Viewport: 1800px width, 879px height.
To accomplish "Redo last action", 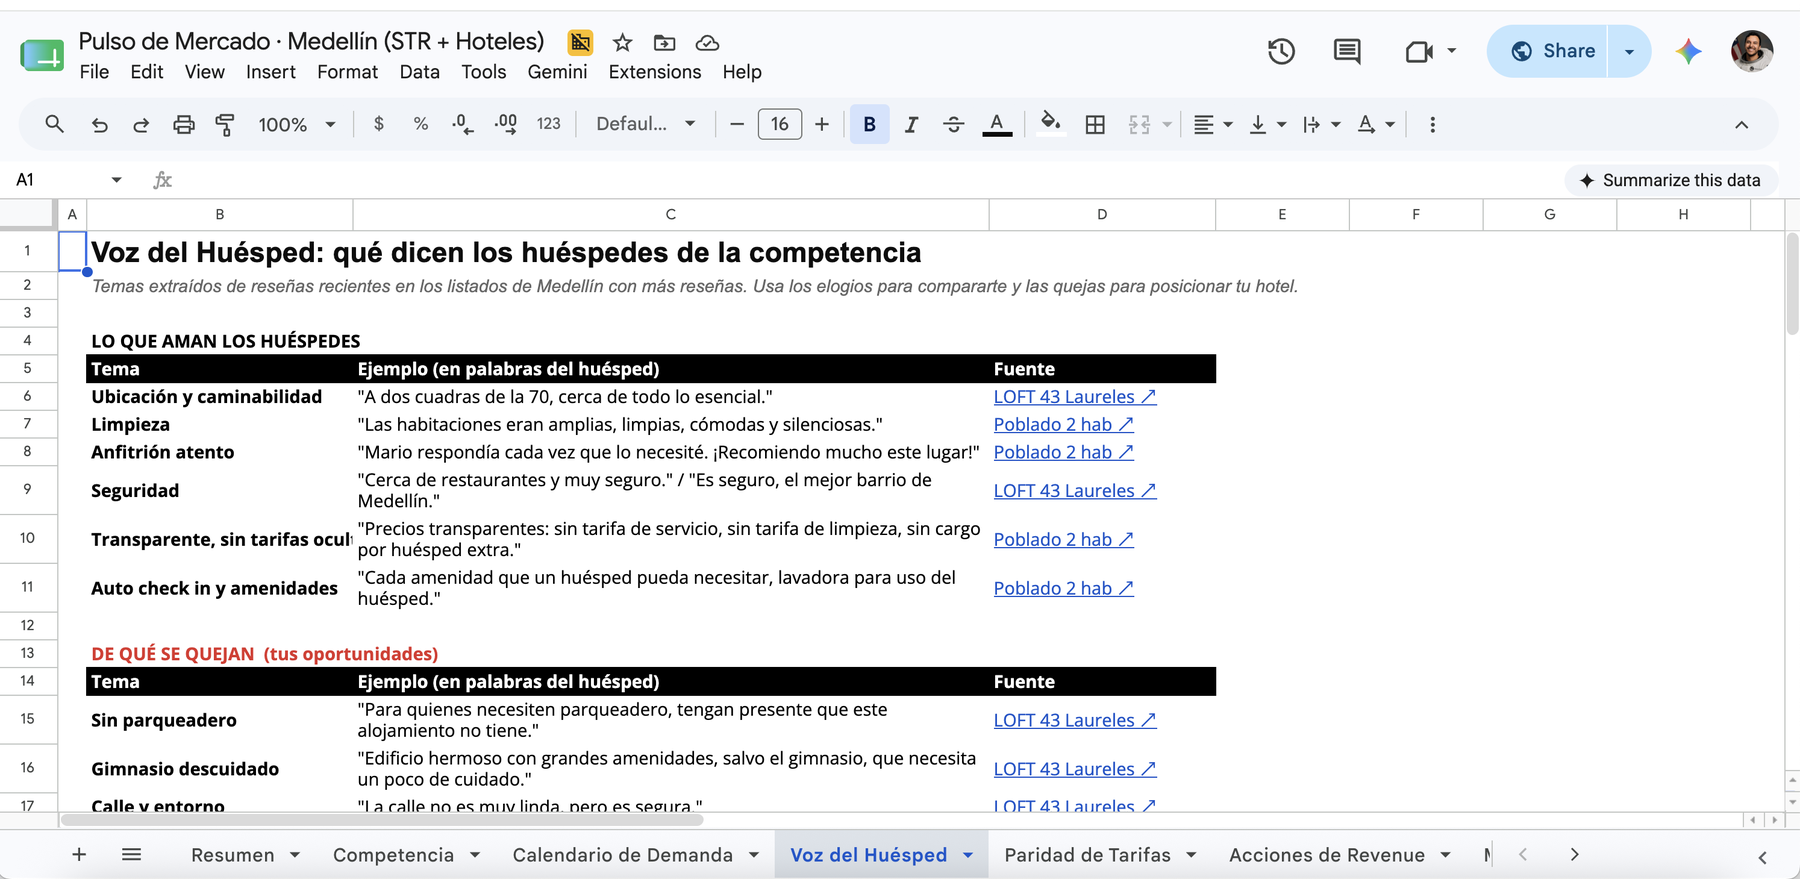I will point(141,124).
